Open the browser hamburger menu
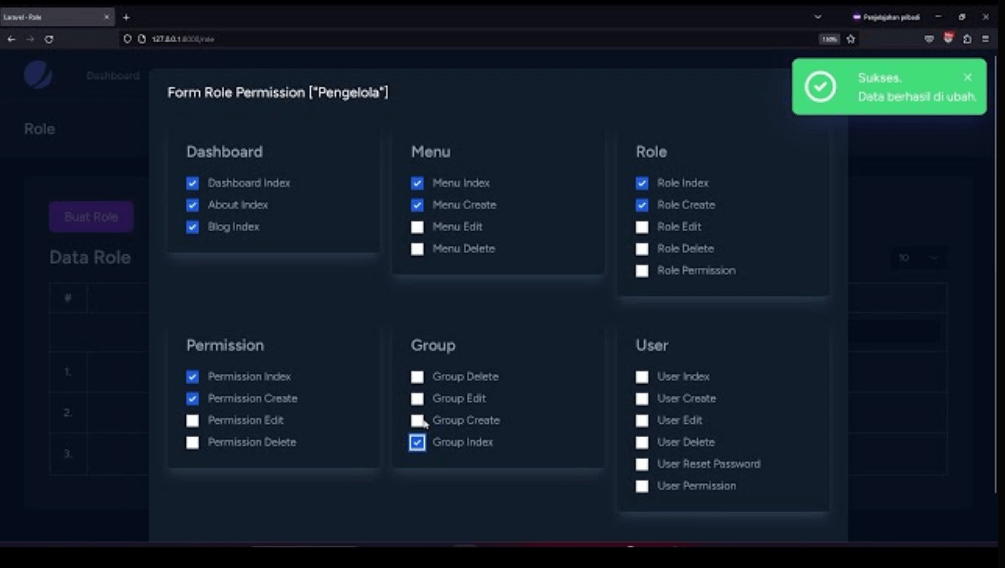Image resolution: width=1005 pixels, height=568 pixels. click(986, 39)
